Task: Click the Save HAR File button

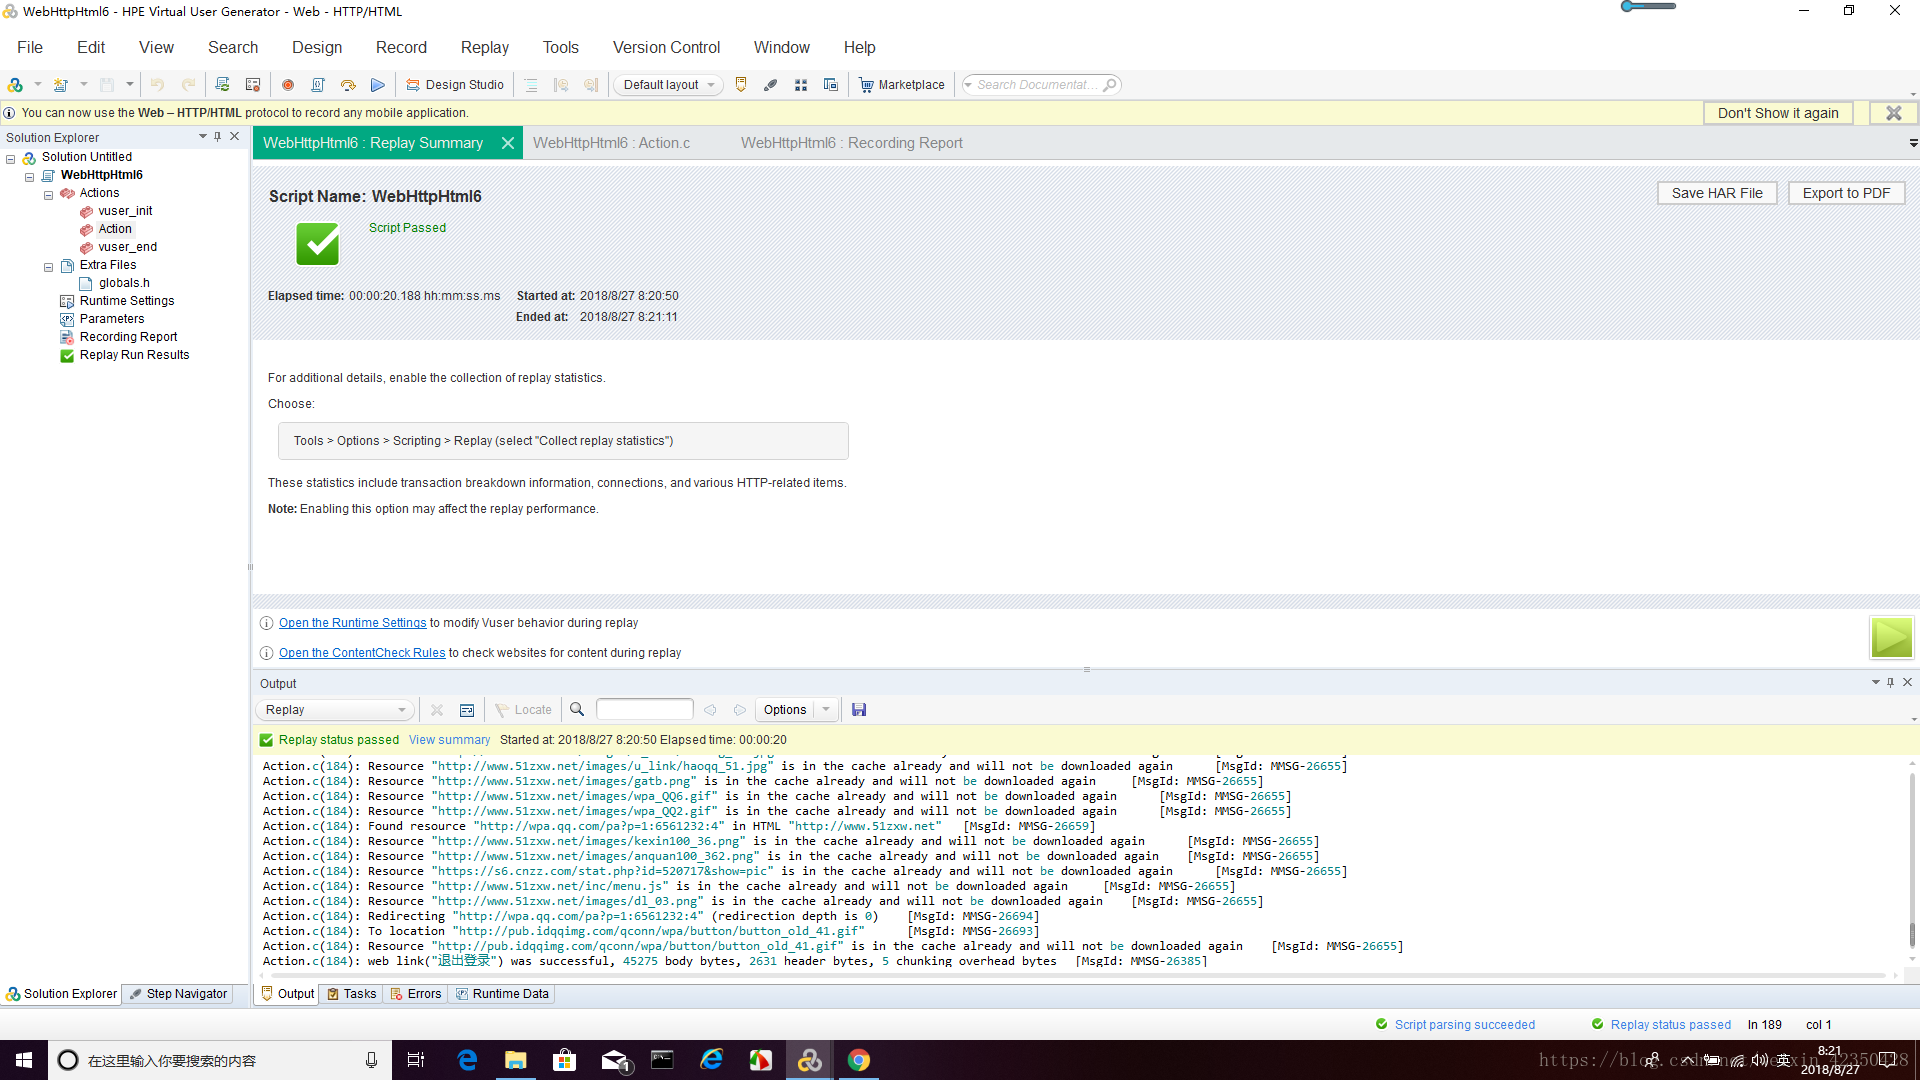Action: click(1717, 193)
